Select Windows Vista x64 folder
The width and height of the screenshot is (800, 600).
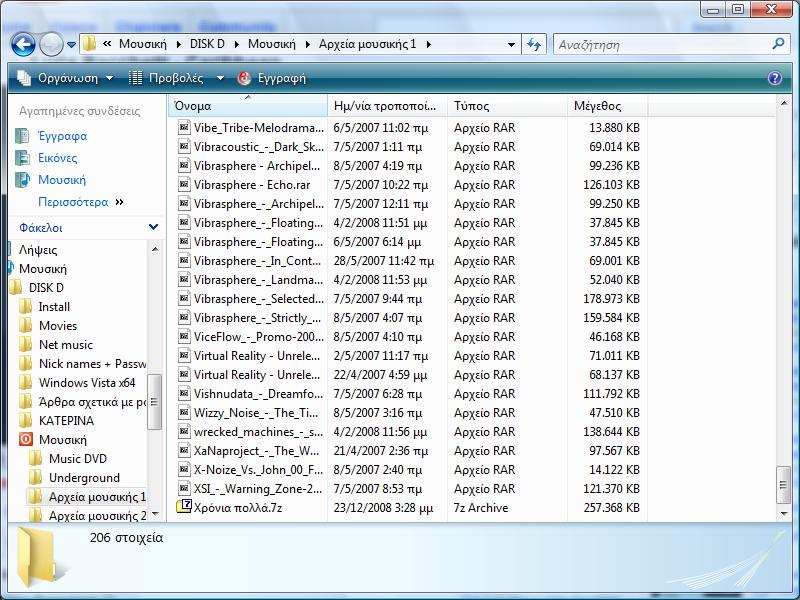tap(87, 383)
